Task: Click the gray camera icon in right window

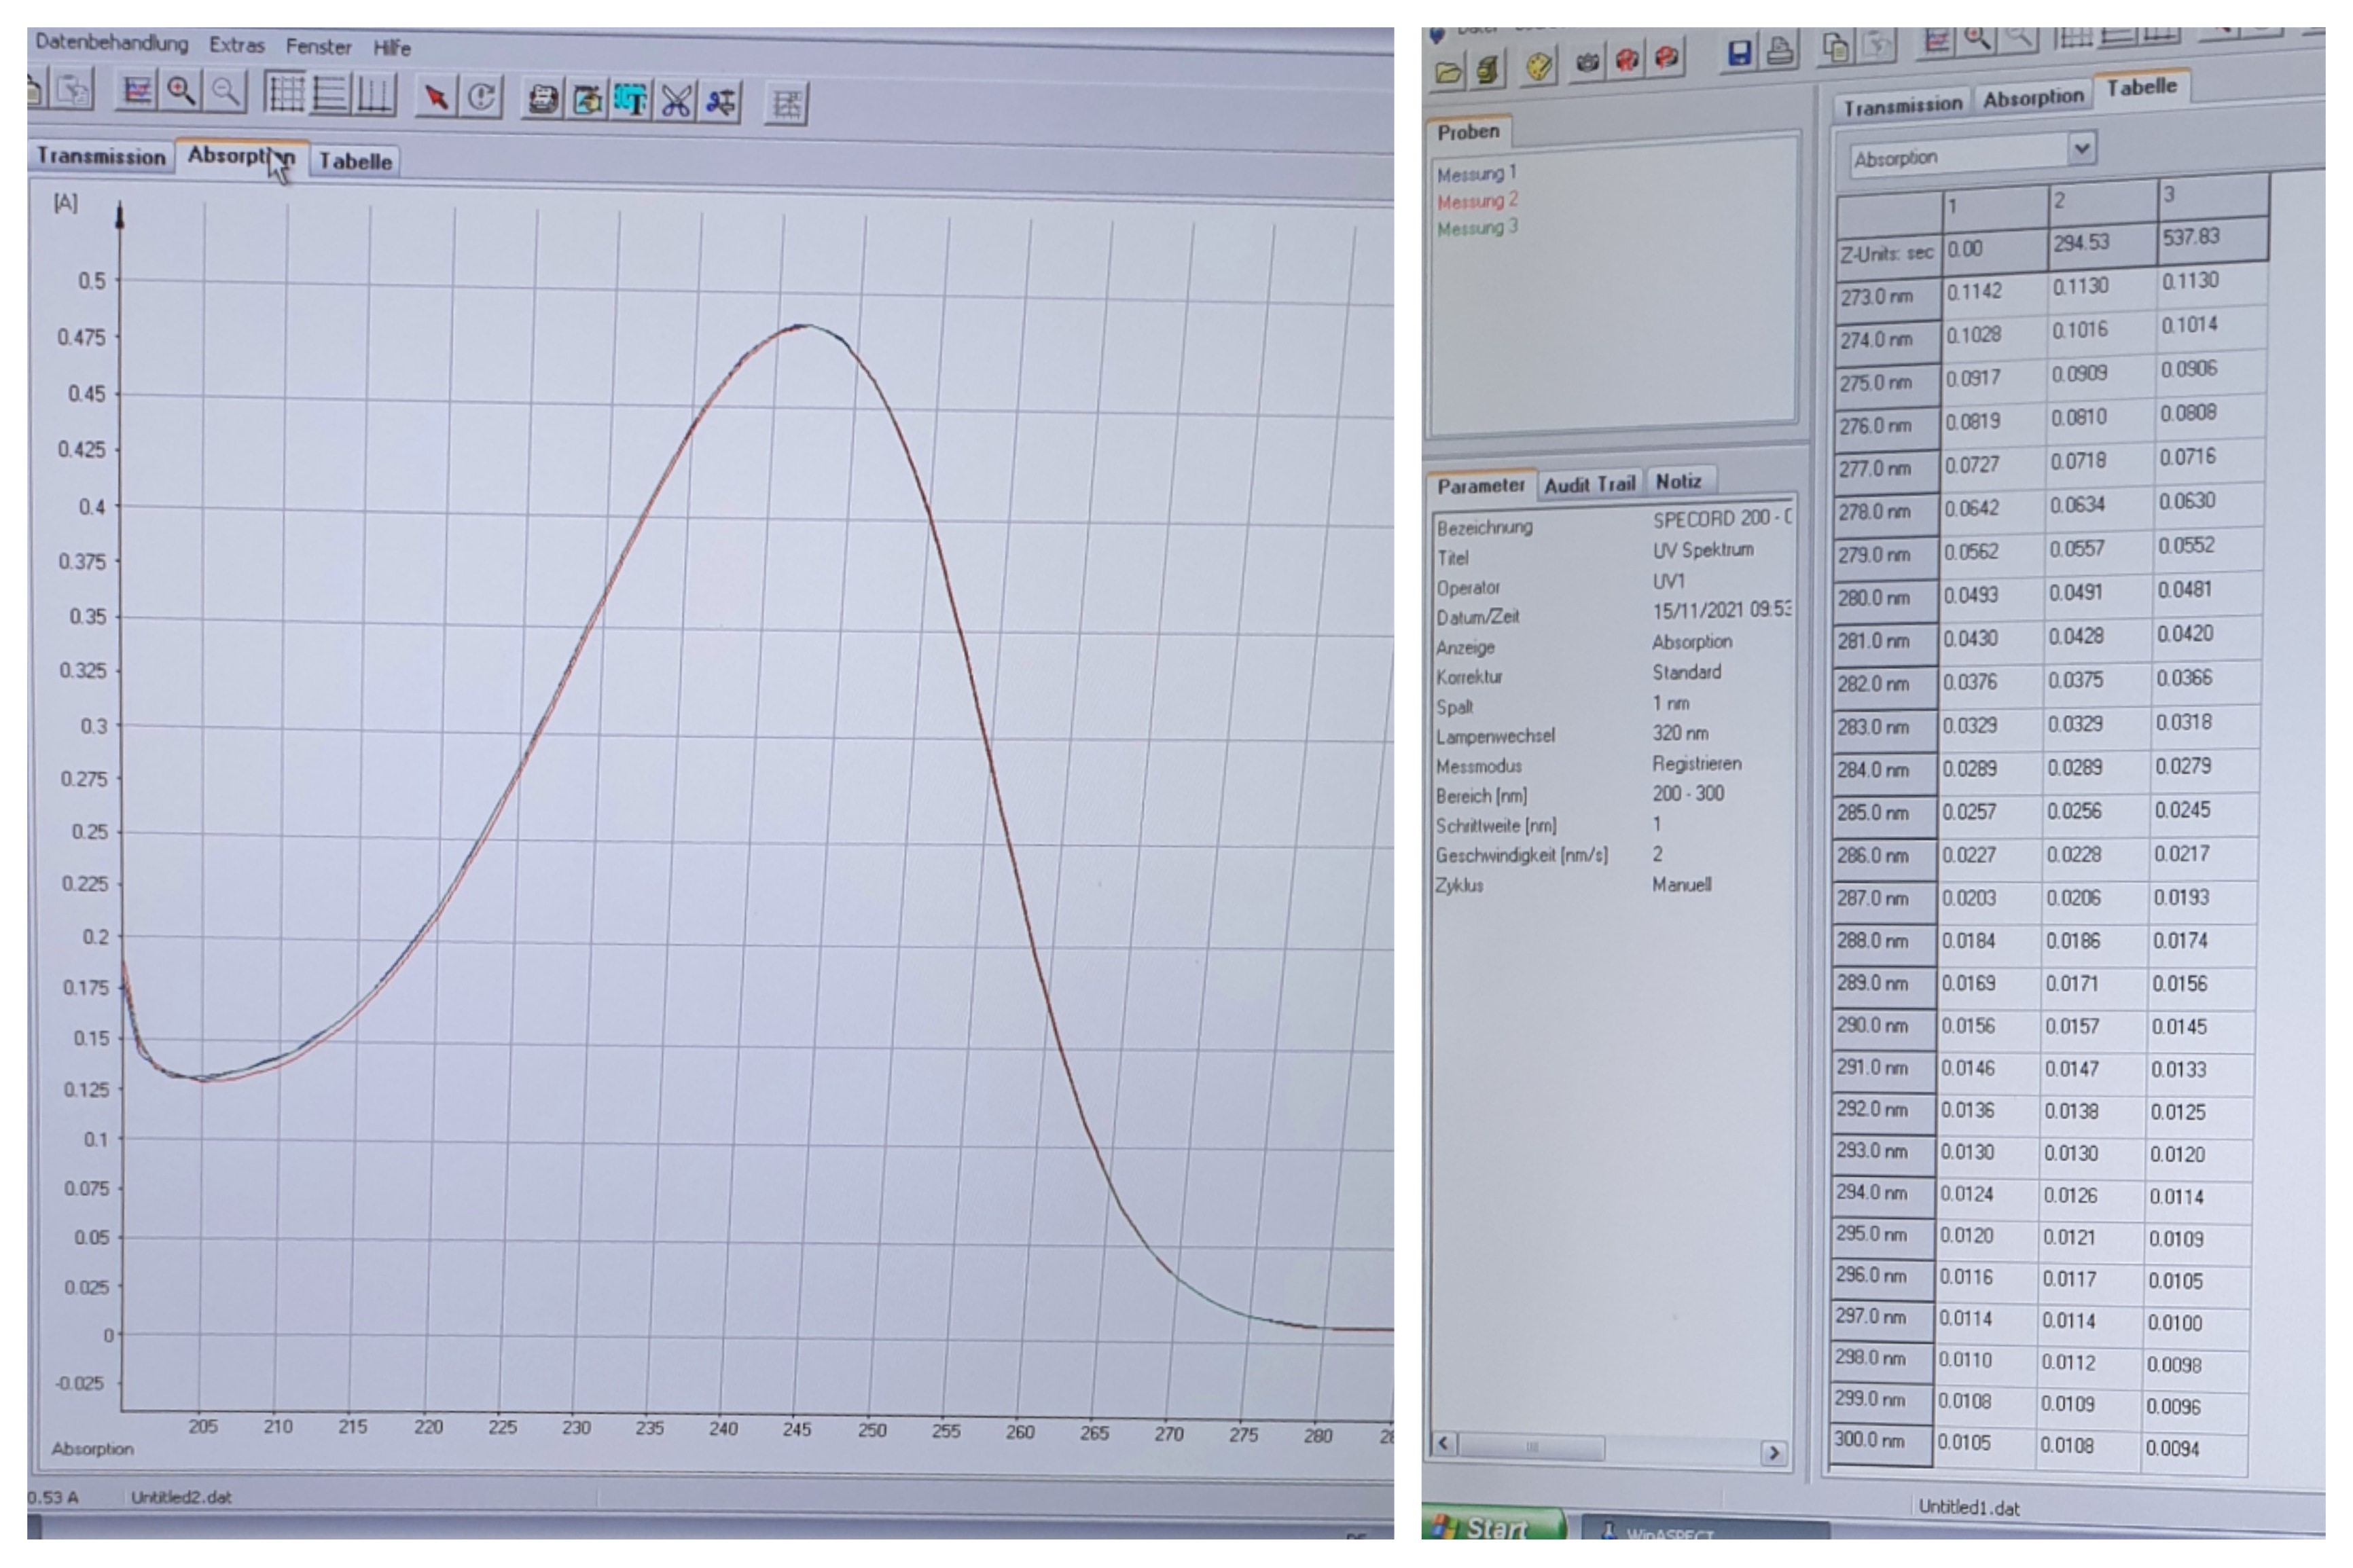Action: tap(1586, 63)
